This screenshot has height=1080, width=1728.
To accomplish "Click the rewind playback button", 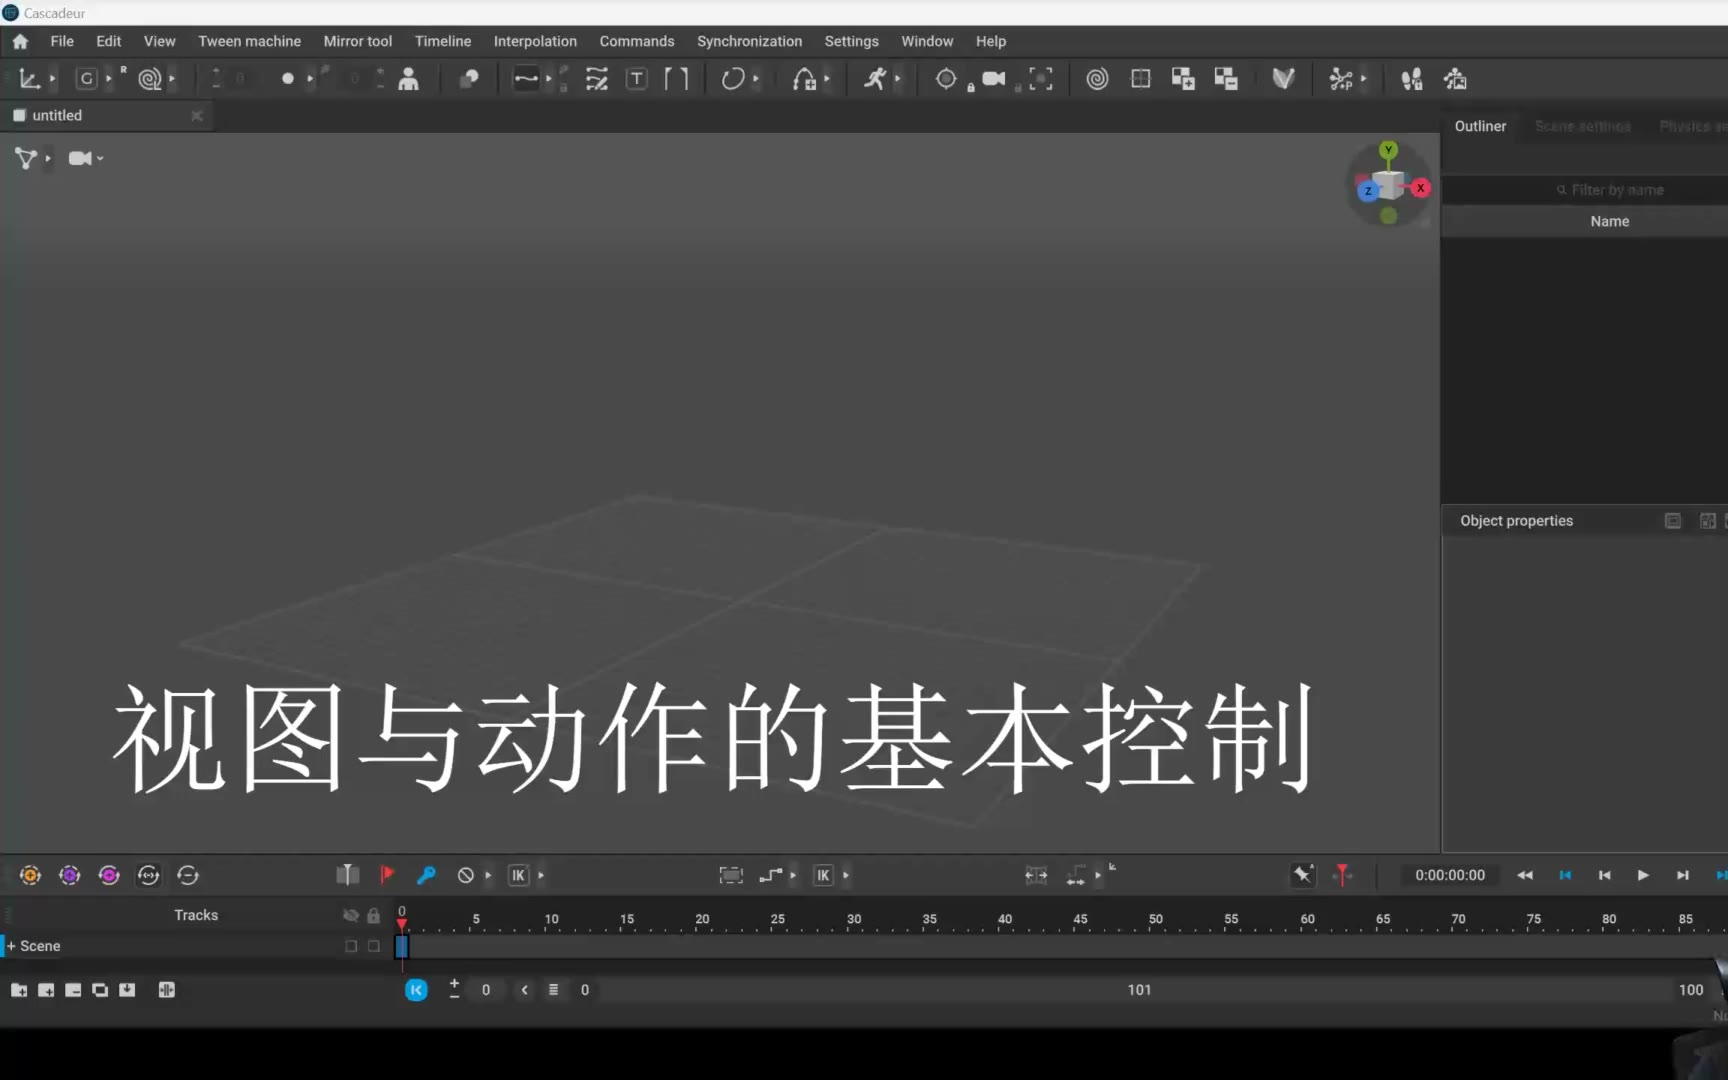I will [x=1525, y=875].
